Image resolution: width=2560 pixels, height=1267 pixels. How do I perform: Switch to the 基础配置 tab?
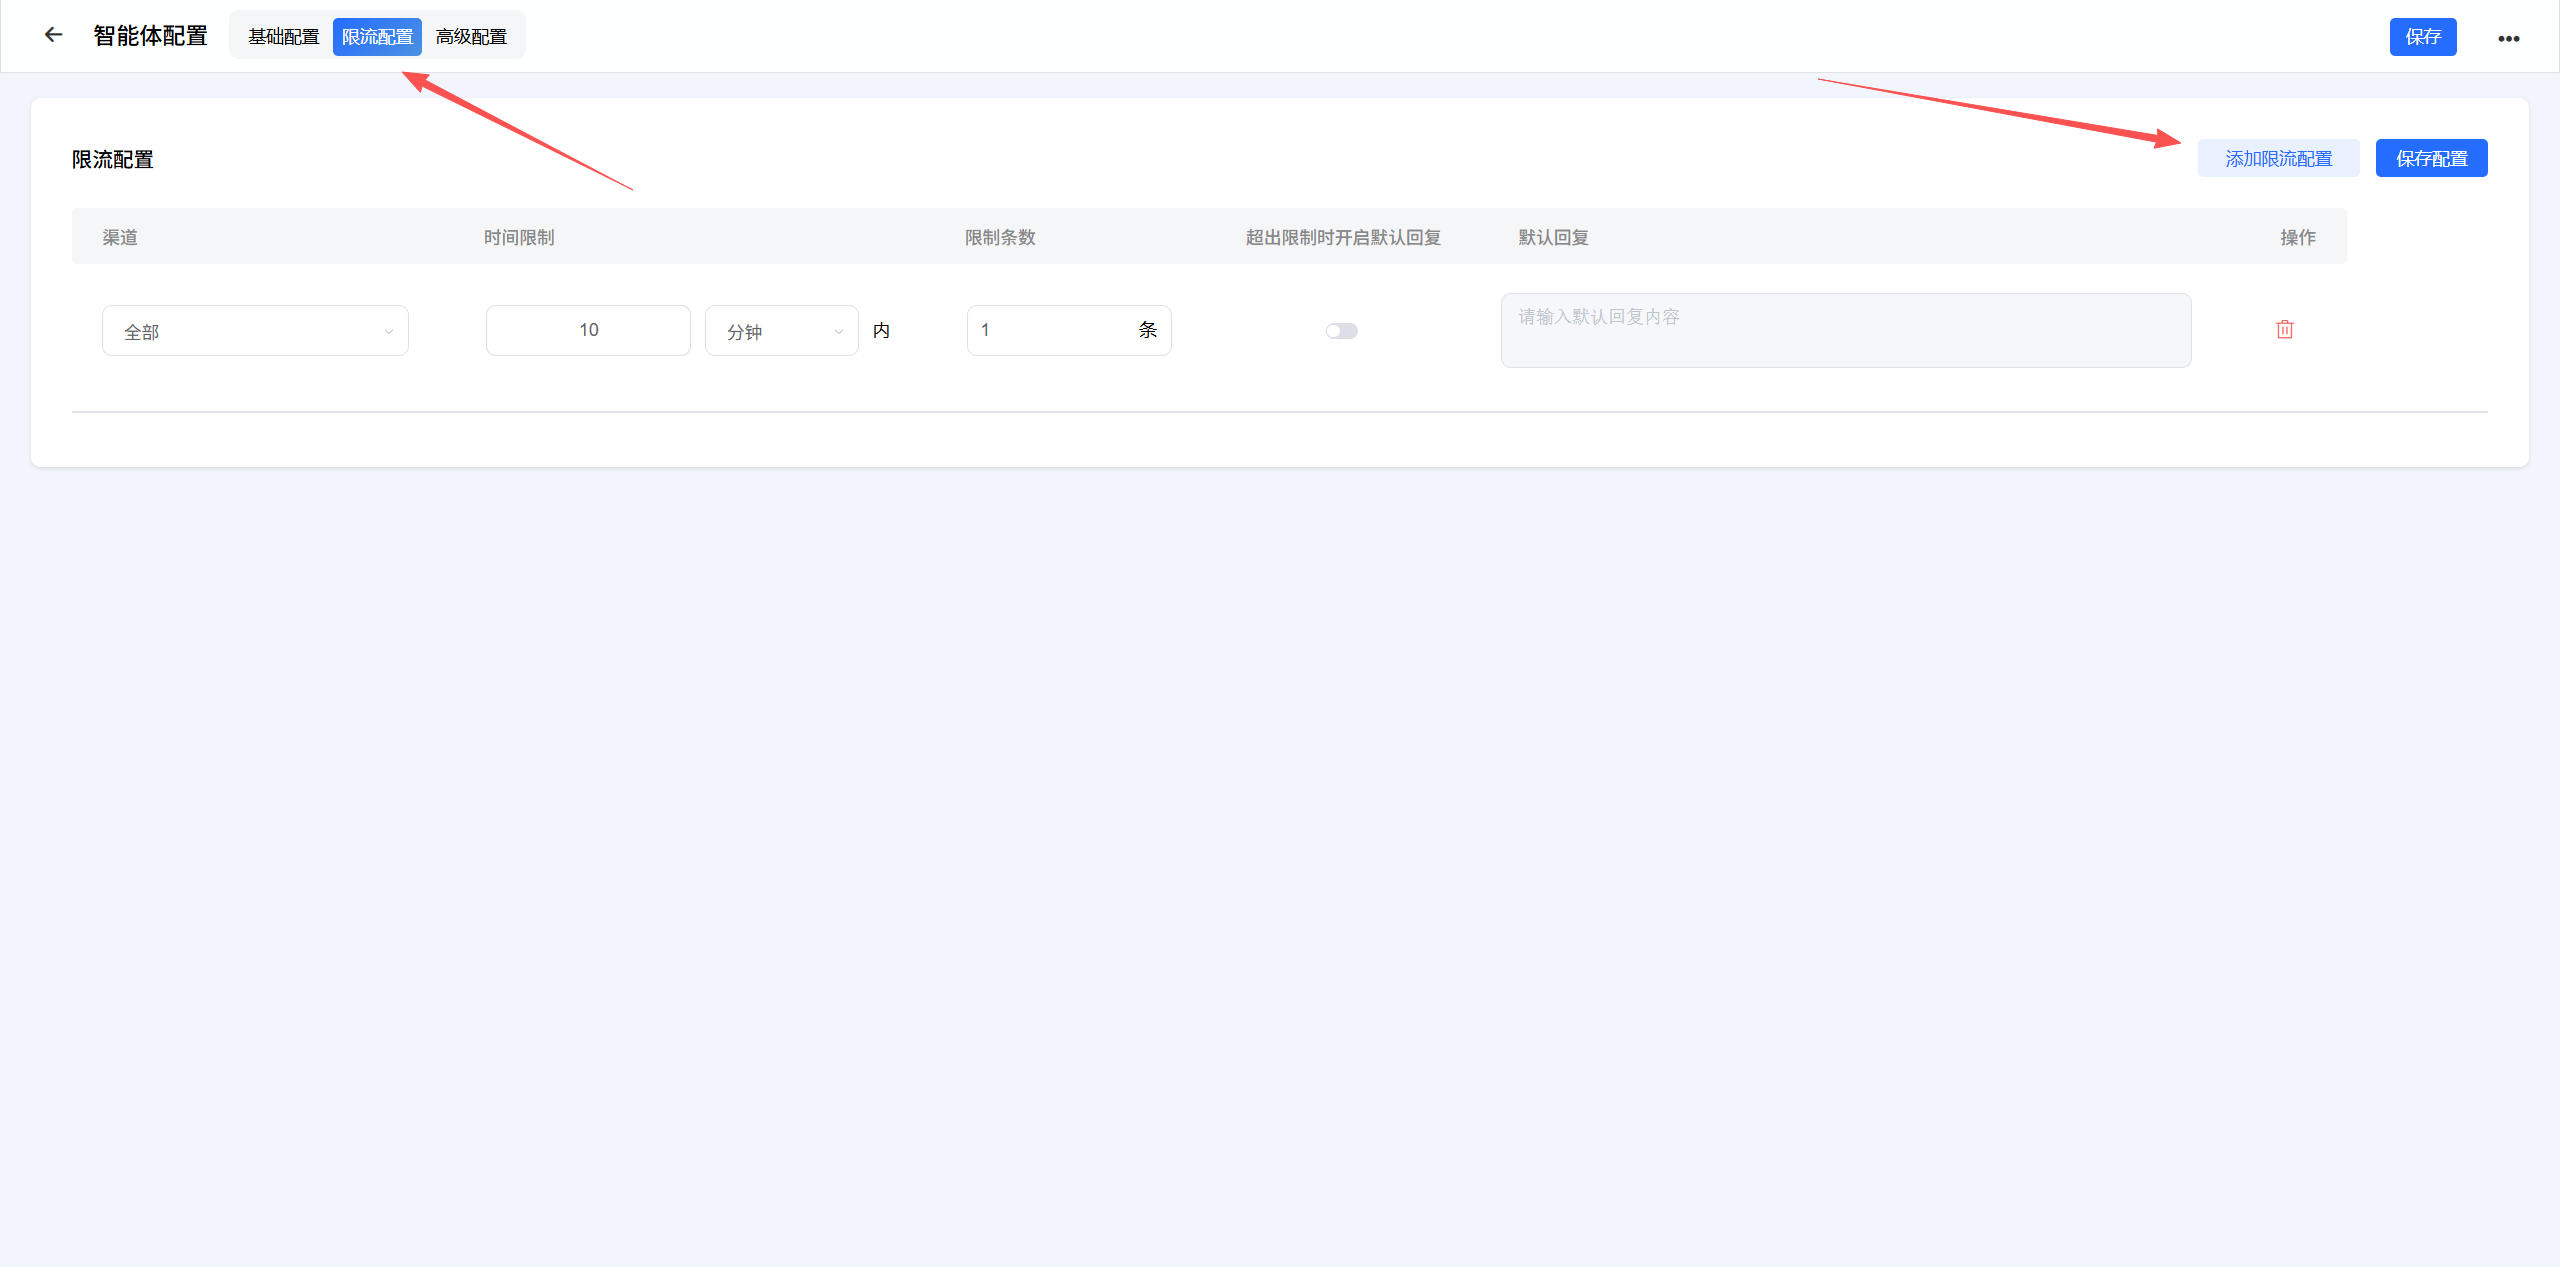(283, 37)
